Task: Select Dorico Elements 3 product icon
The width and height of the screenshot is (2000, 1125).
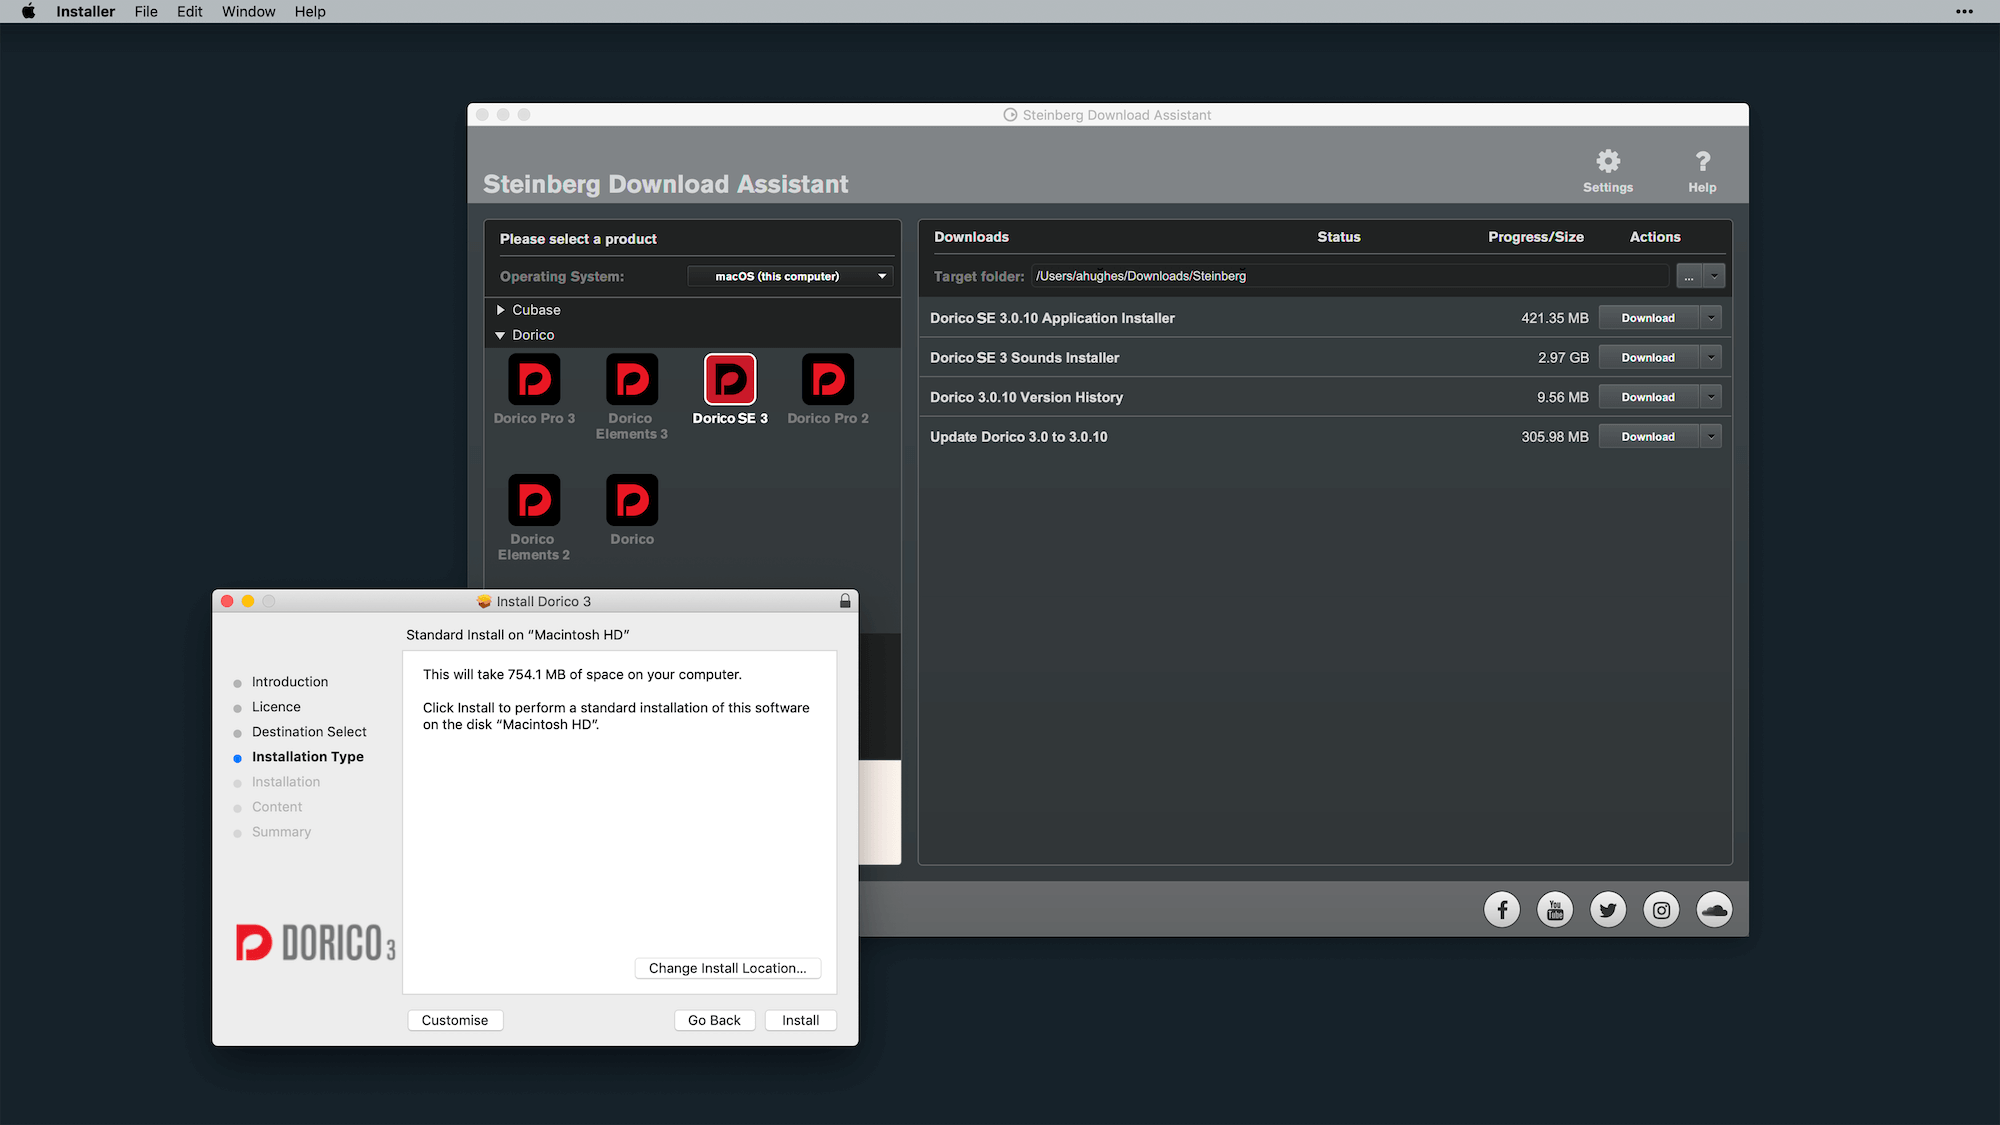Action: pos(632,380)
